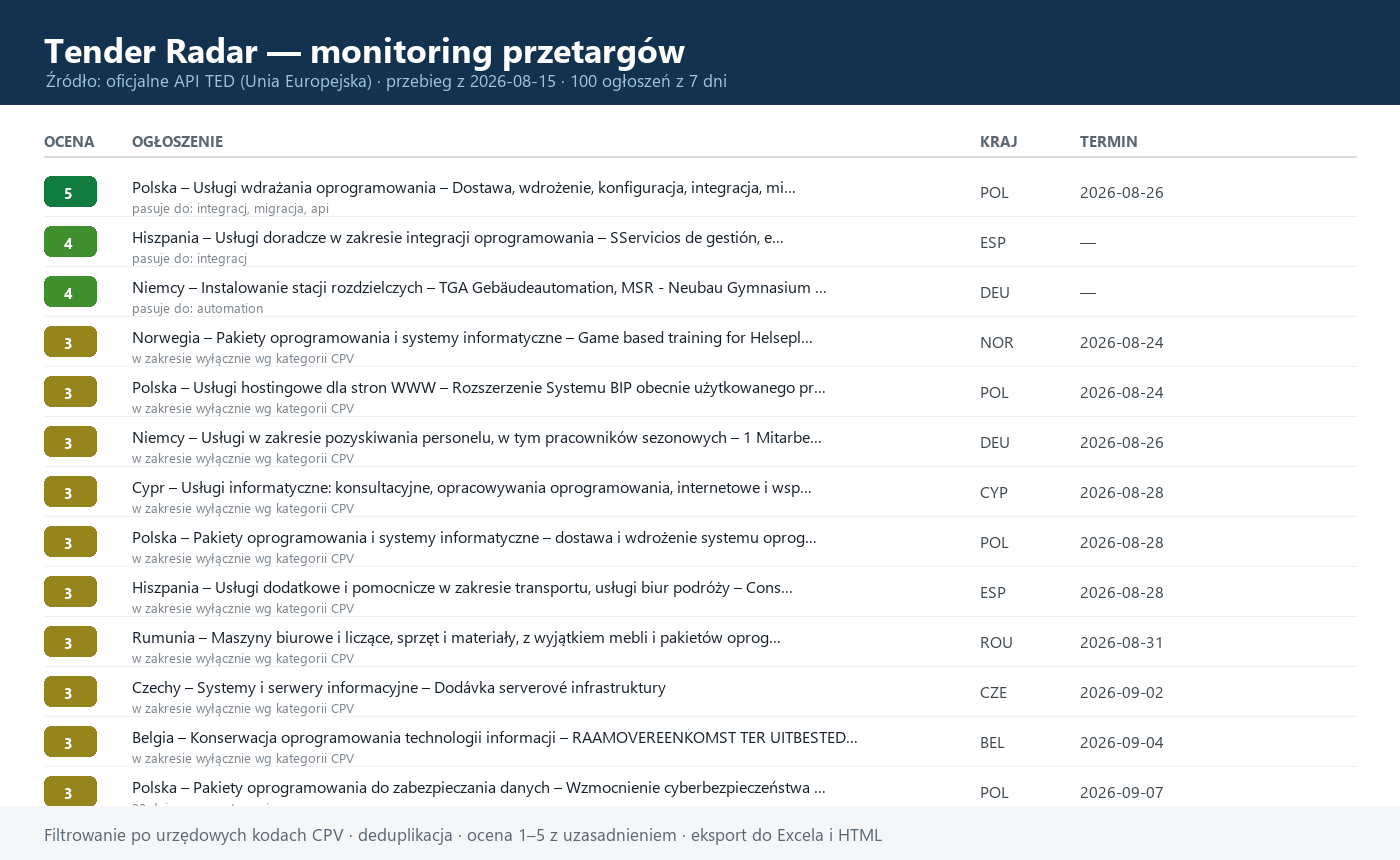Click the OCENA column header
Viewport: 1400px width, 860px height.
(69, 142)
